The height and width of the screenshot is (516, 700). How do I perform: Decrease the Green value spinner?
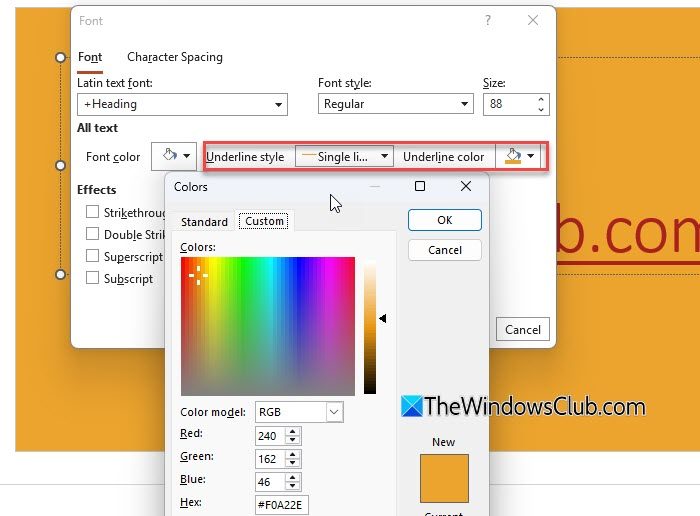[x=292, y=463]
